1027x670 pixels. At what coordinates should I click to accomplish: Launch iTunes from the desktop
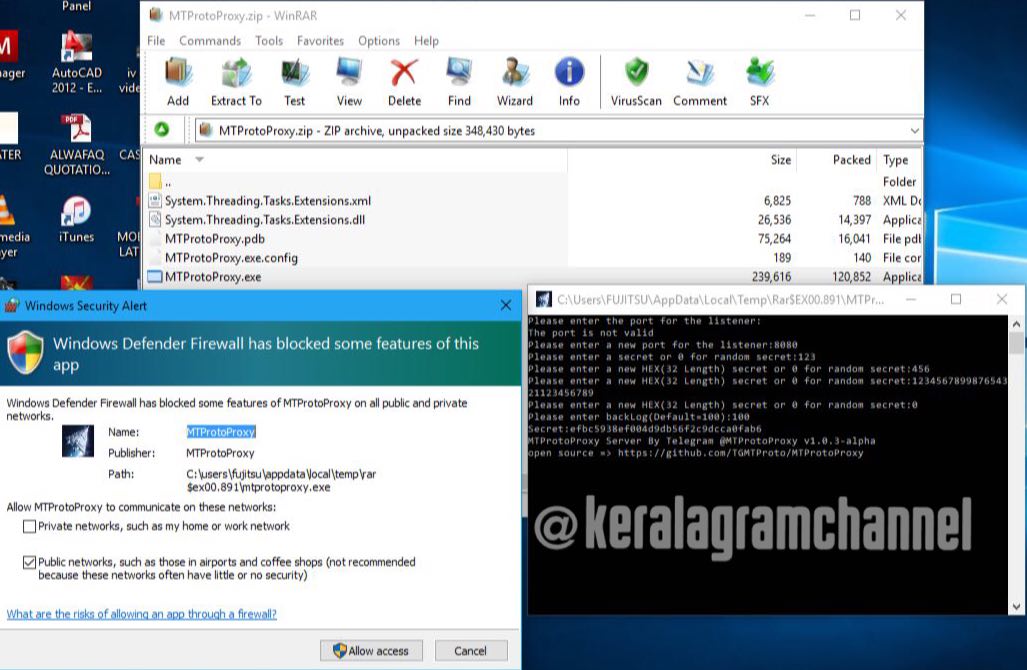pos(77,219)
